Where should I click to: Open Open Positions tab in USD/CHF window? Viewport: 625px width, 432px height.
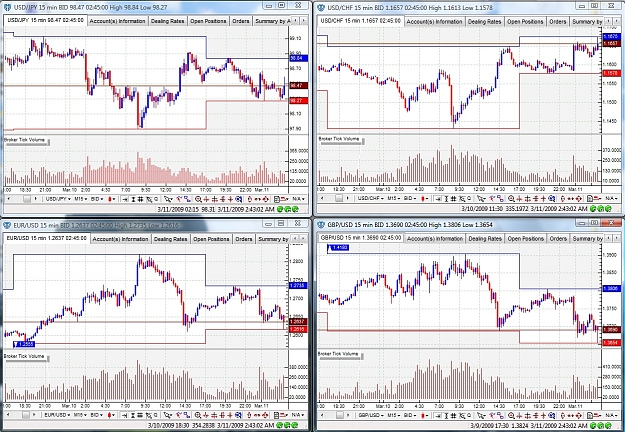click(525, 22)
